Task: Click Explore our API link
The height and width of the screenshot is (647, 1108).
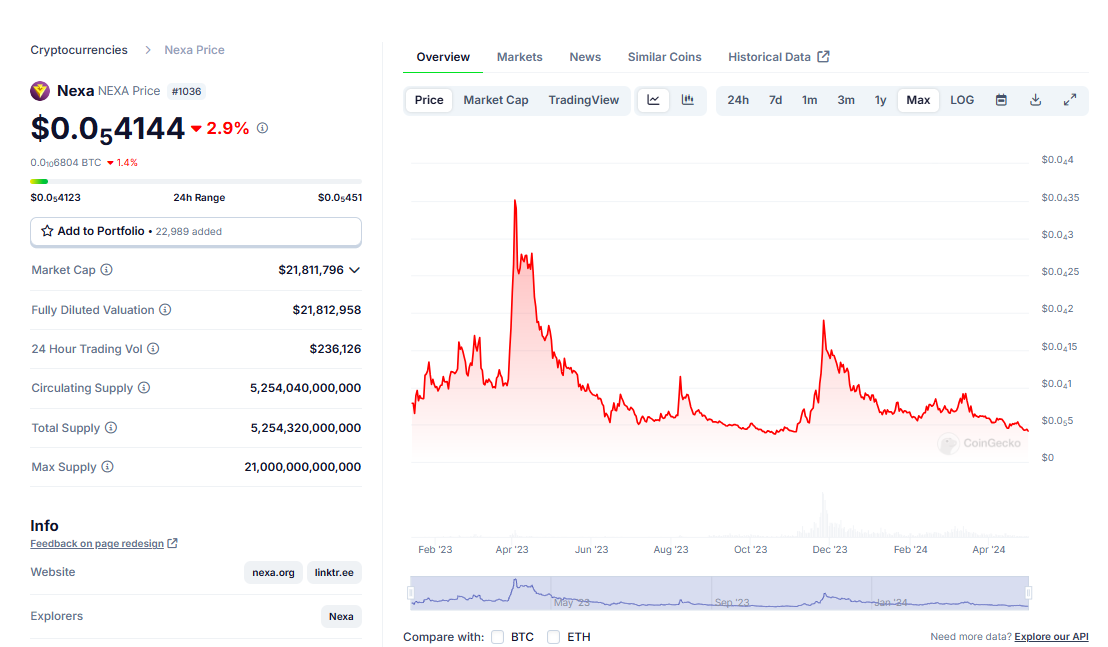Action: (x=1051, y=636)
